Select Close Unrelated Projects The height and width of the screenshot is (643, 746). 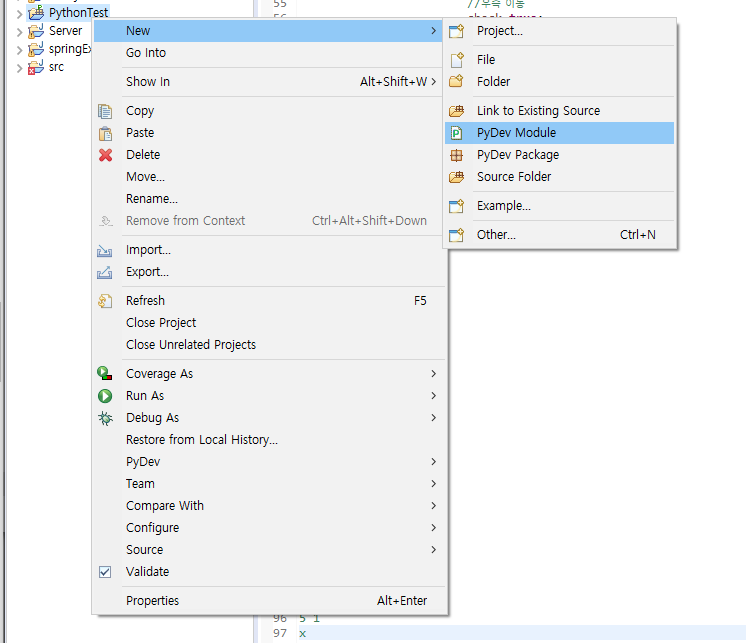click(269, 345)
